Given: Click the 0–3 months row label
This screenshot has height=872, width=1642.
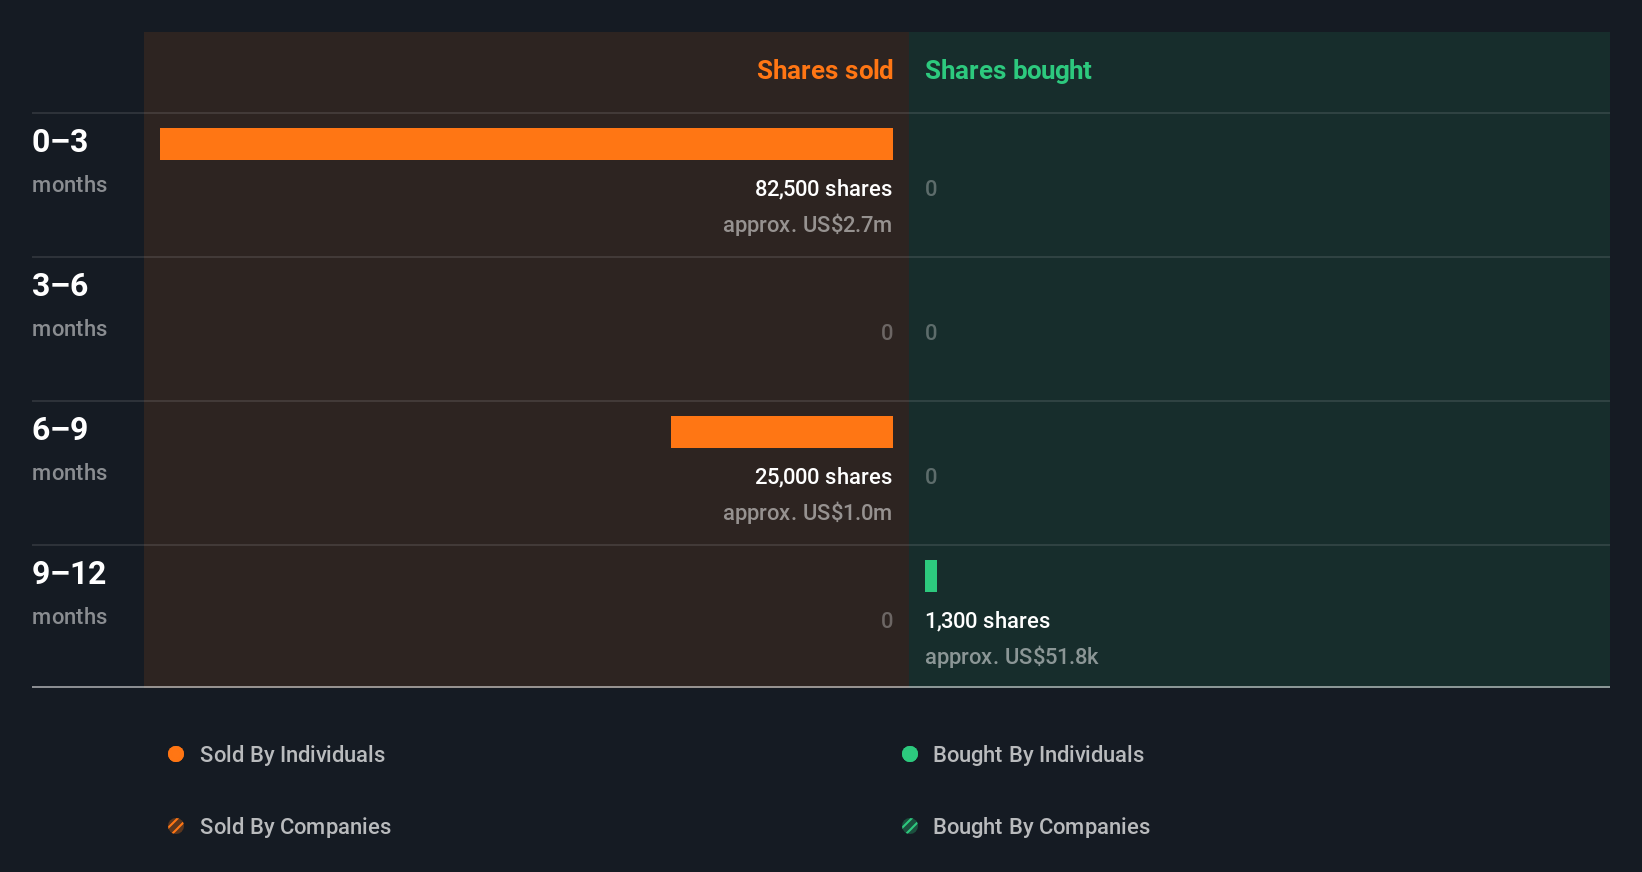Looking at the screenshot, I should (x=69, y=161).
